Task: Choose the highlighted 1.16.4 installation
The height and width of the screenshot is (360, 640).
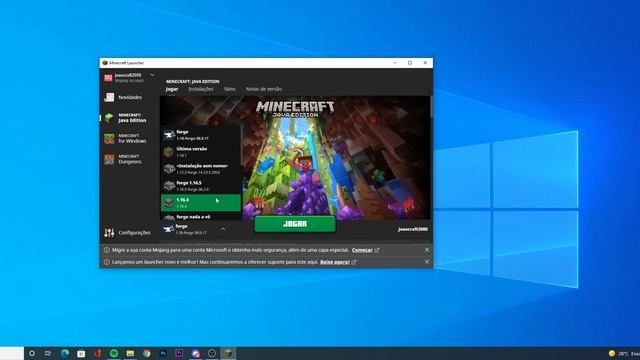Action: point(201,203)
